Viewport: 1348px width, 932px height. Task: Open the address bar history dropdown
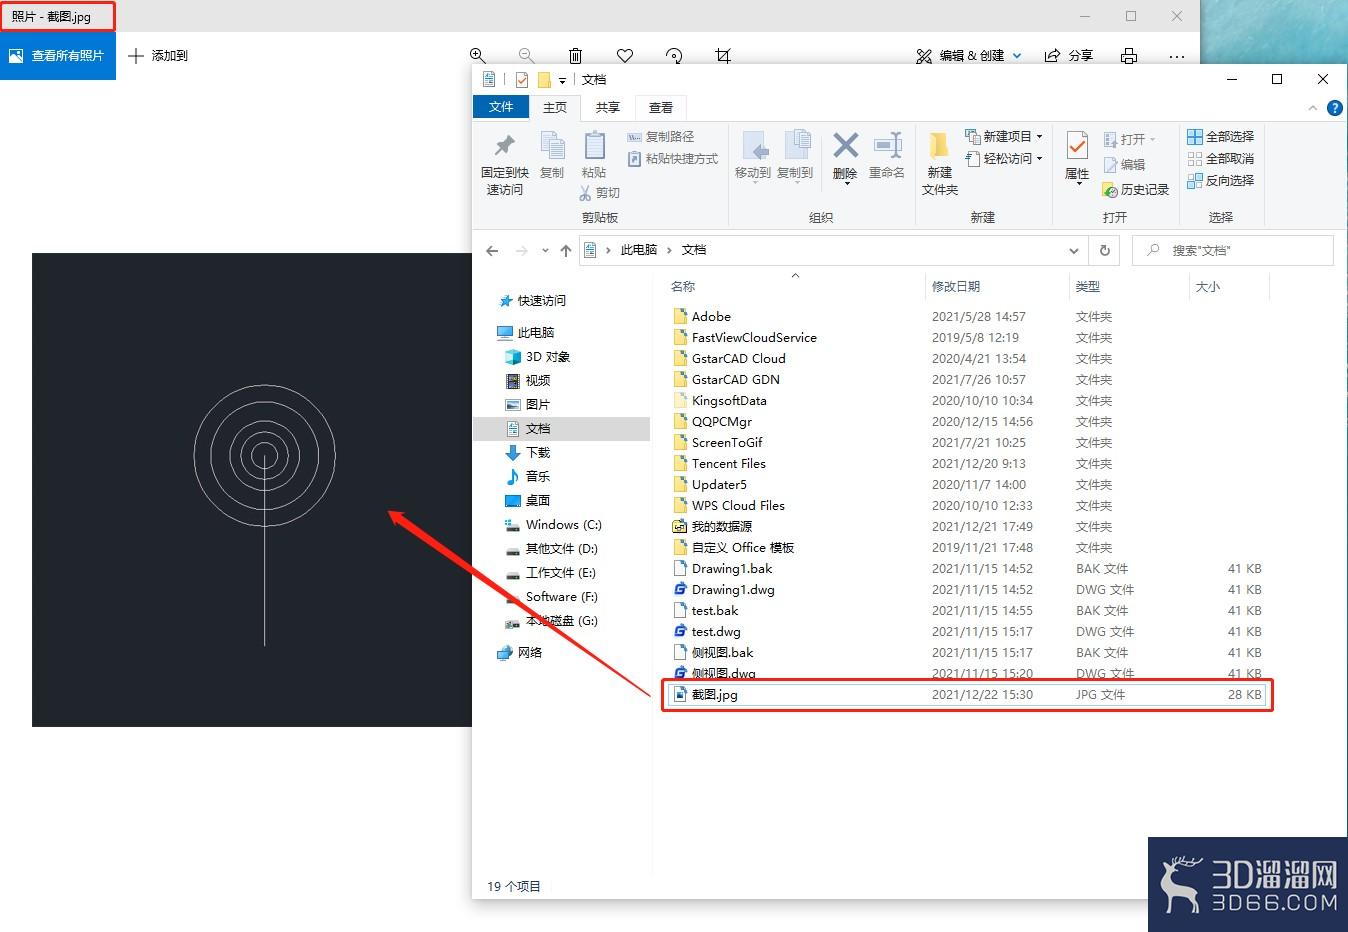click(1074, 250)
